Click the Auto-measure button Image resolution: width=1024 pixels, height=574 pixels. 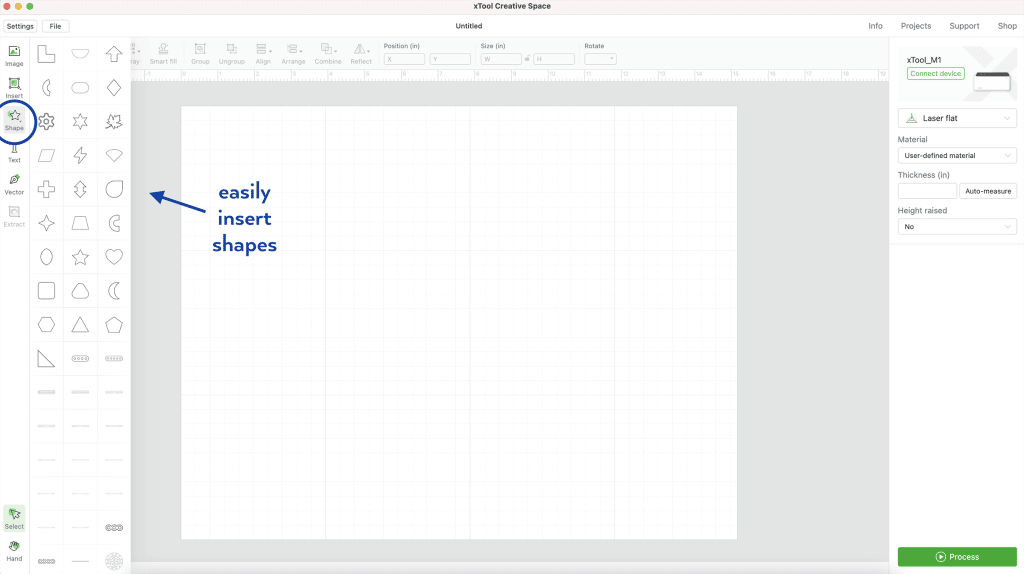pos(987,191)
